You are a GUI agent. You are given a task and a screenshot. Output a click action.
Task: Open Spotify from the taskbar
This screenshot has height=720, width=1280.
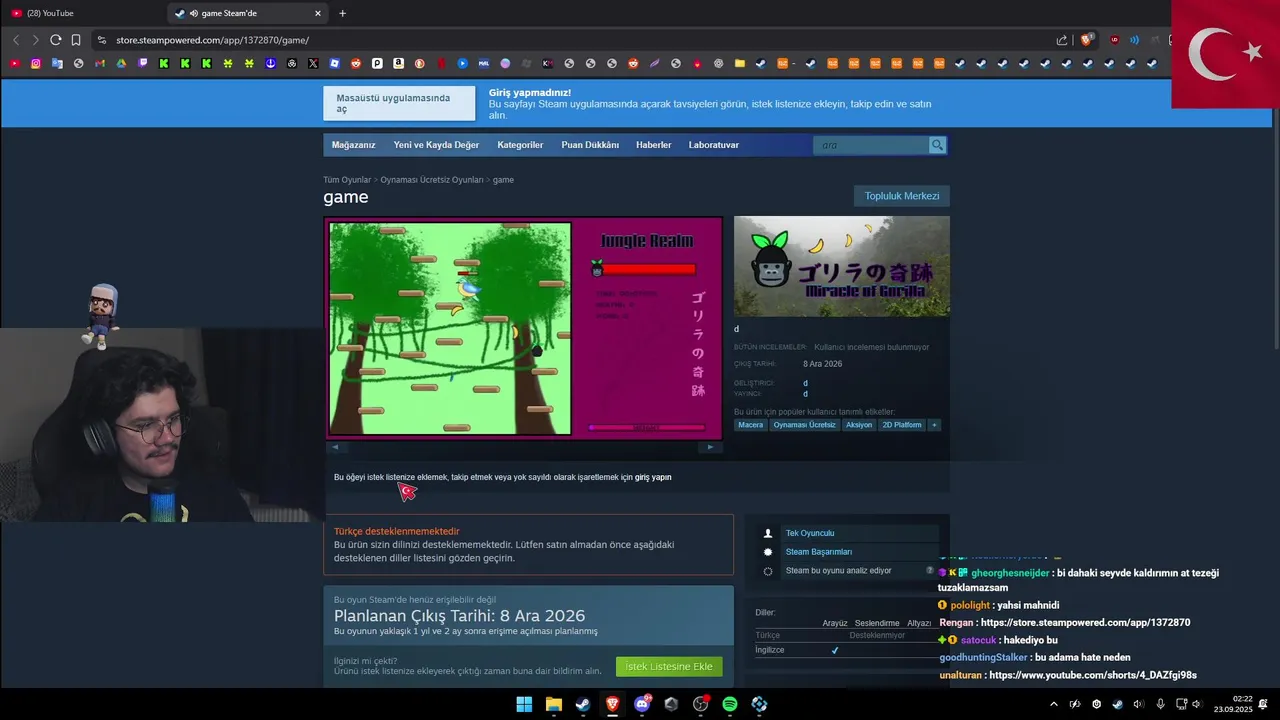pos(730,704)
